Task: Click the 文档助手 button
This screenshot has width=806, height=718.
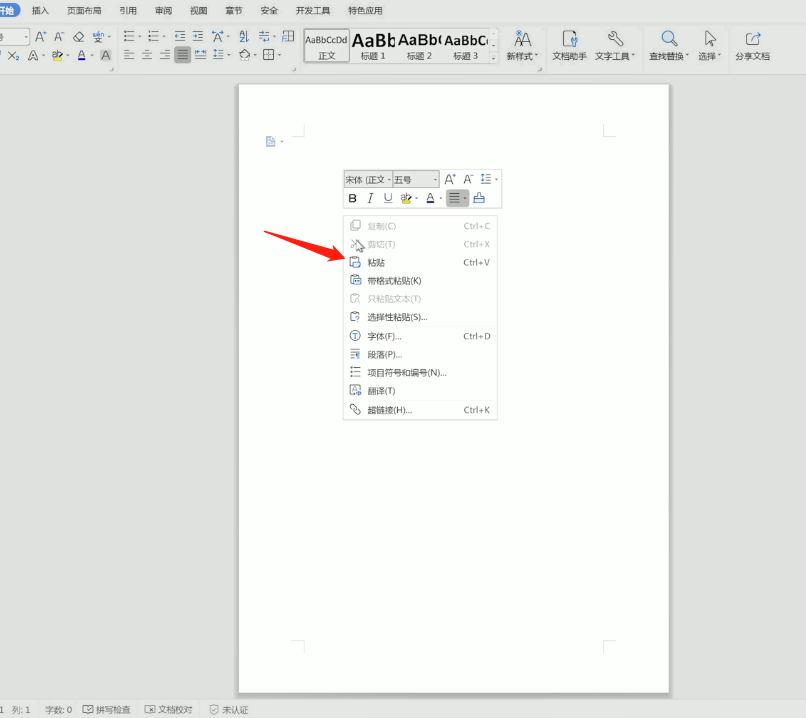Action: coord(570,45)
